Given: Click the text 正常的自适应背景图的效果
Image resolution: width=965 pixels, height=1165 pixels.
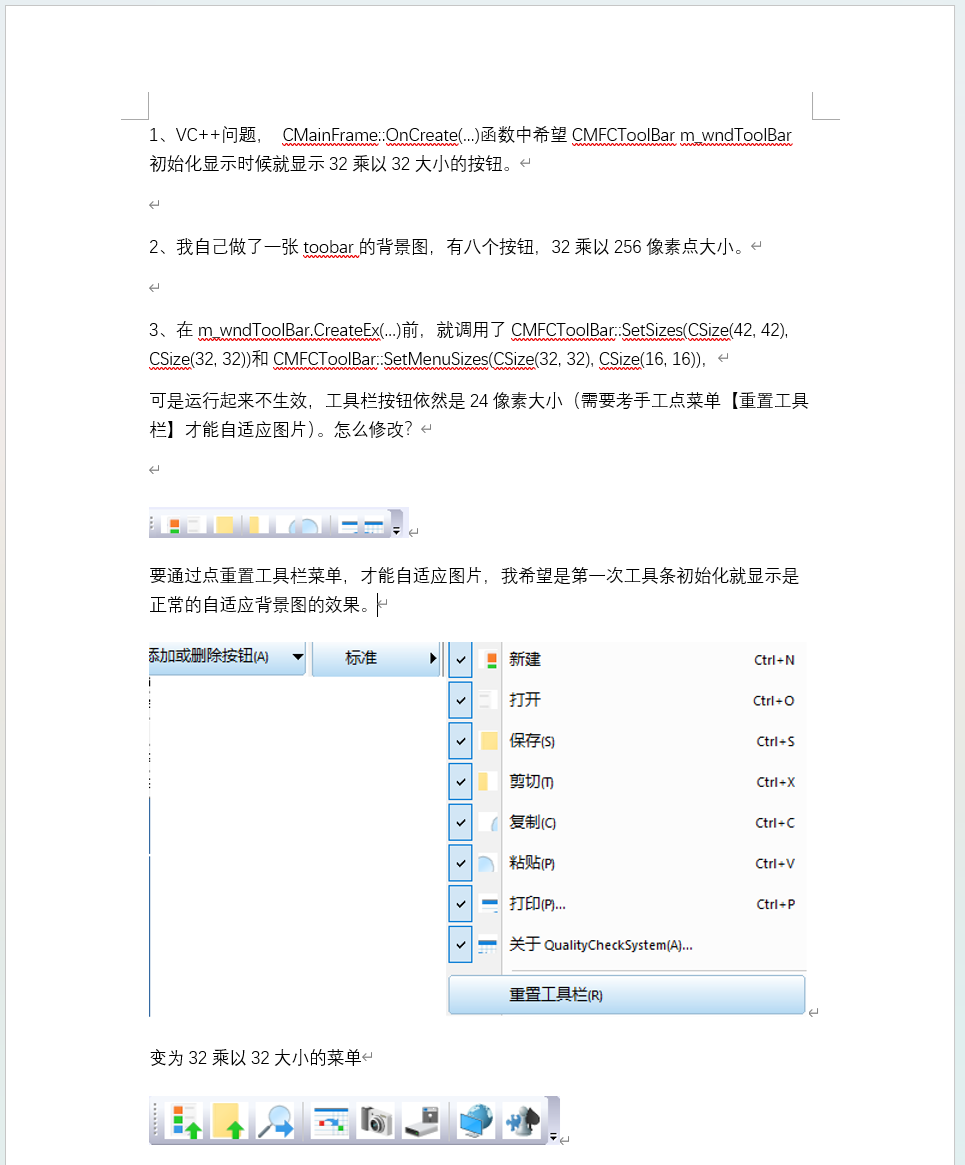Looking at the screenshot, I should point(255,605).
